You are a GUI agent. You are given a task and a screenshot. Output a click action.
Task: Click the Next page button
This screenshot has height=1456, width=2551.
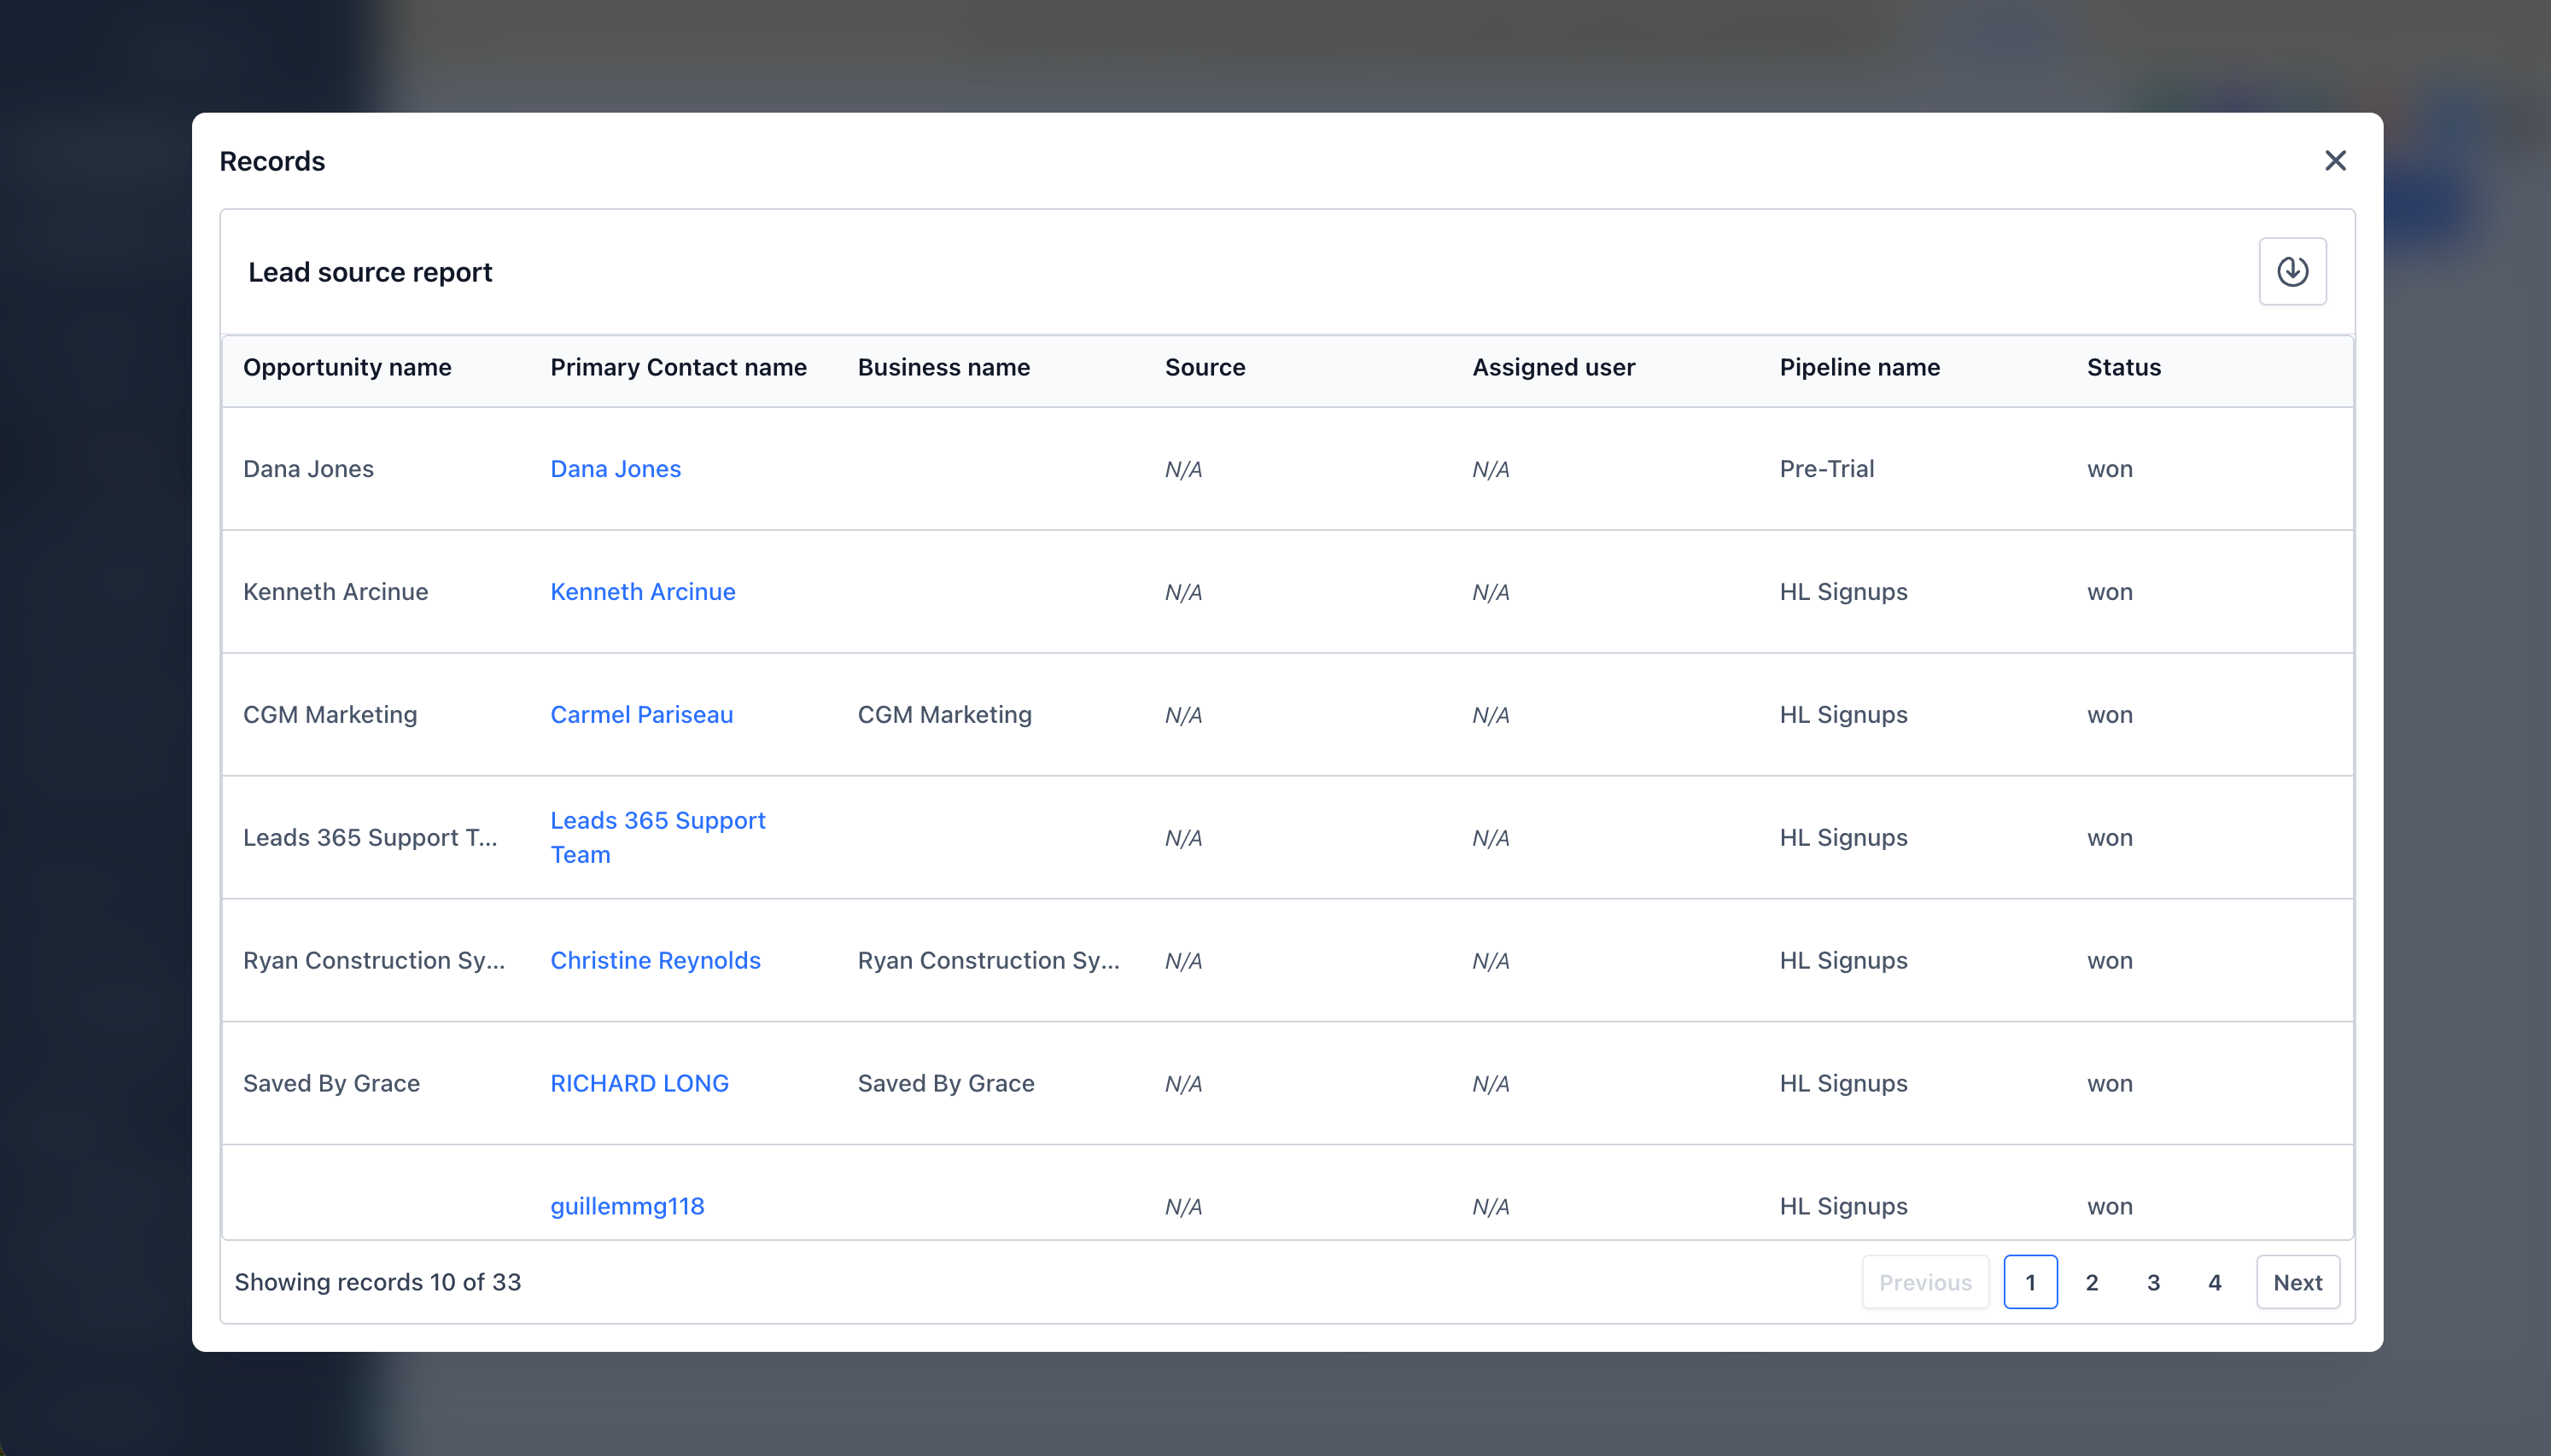tap(2297, 1283)
